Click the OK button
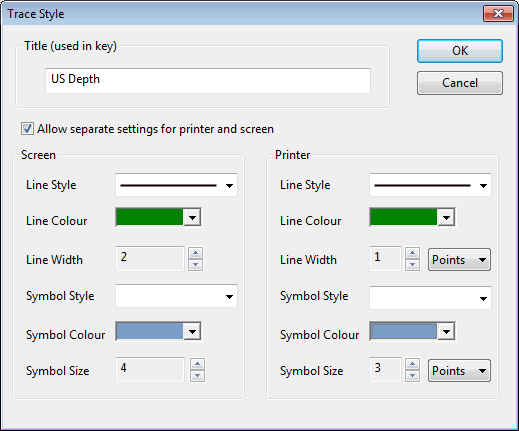The image size is (519, 431). pos(460,51)
